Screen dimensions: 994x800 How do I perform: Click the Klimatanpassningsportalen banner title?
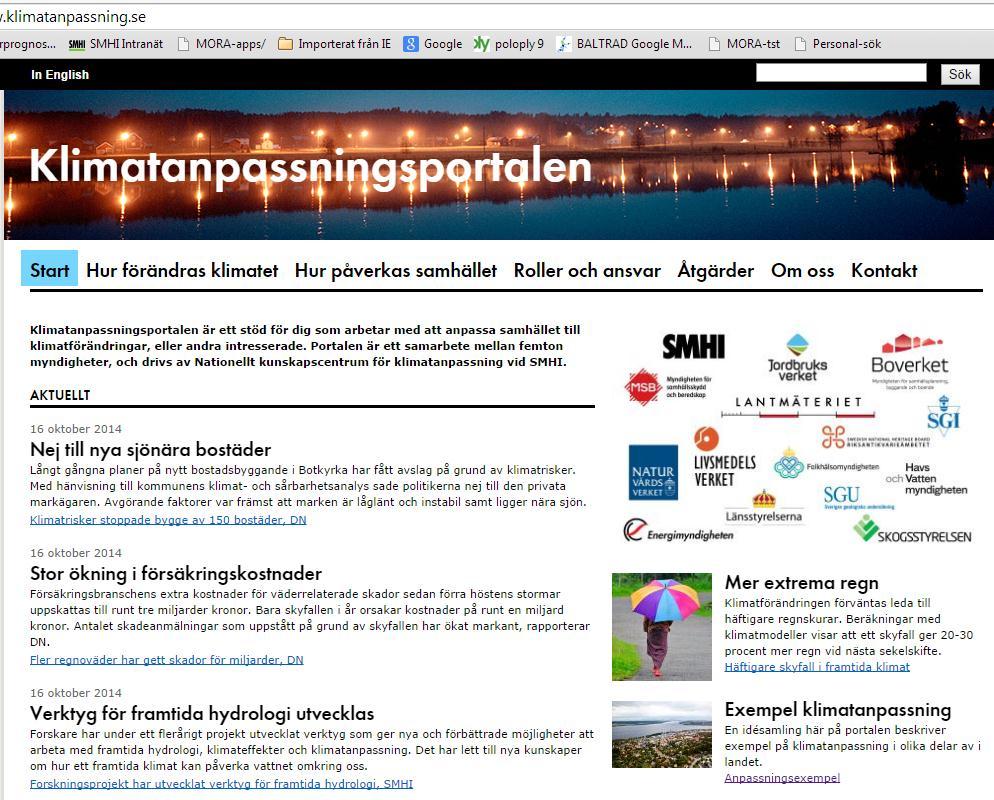pyautogui.click(x=311, y=167)
